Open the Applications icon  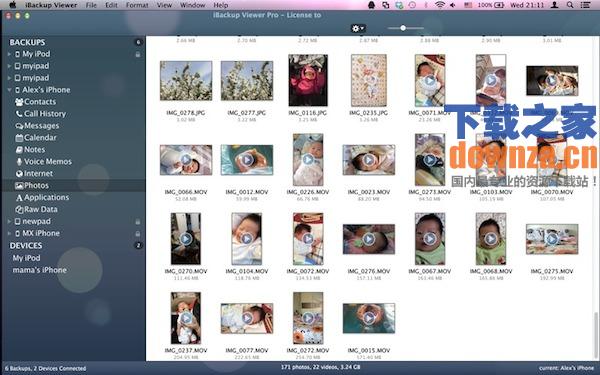(19, 198)
